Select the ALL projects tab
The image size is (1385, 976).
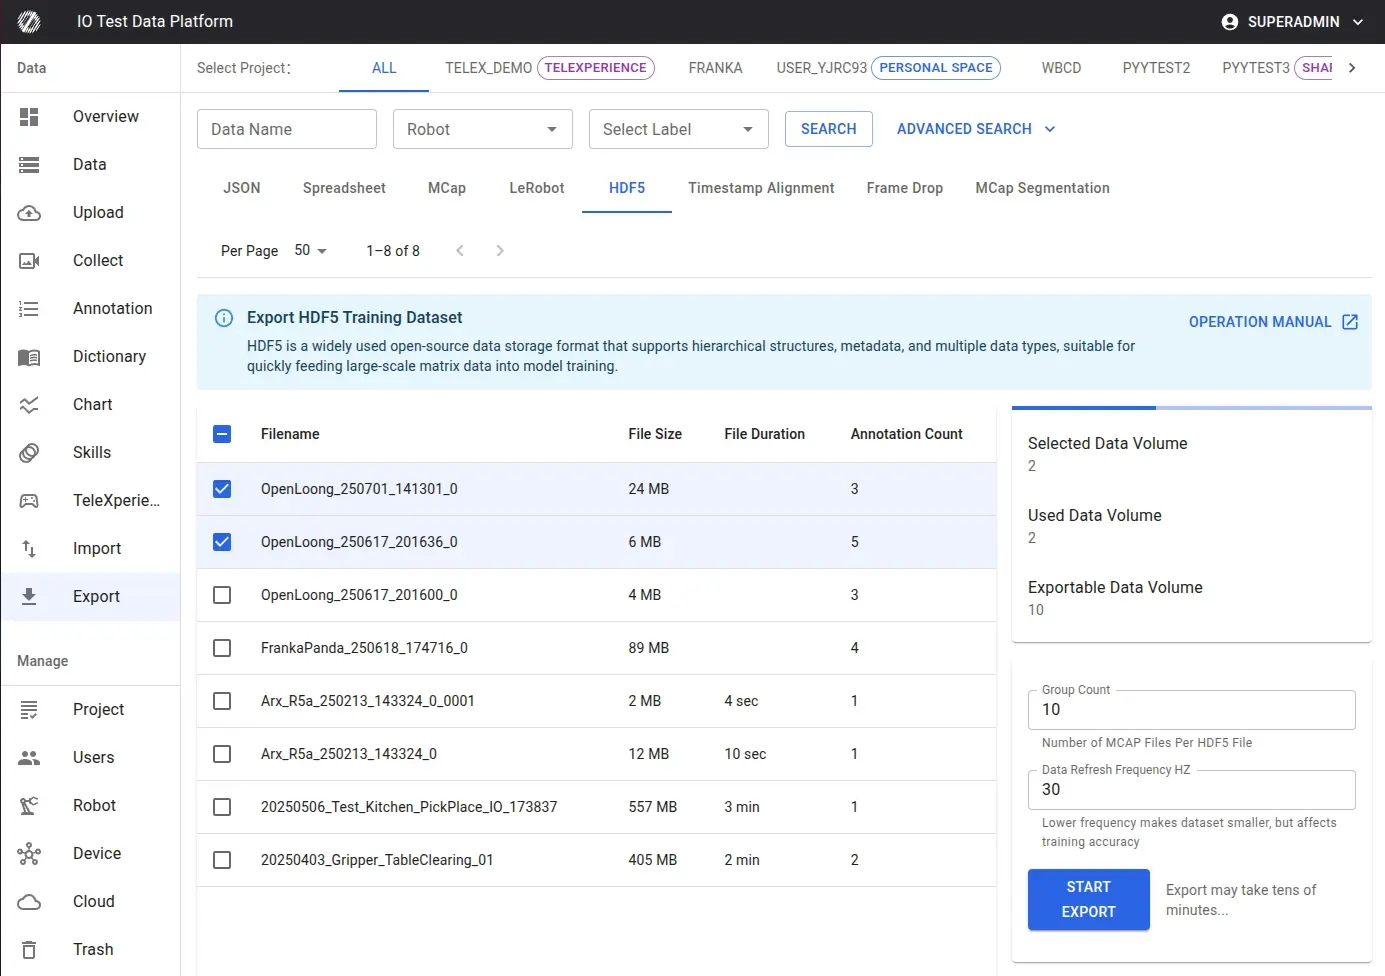click(384, 68)
